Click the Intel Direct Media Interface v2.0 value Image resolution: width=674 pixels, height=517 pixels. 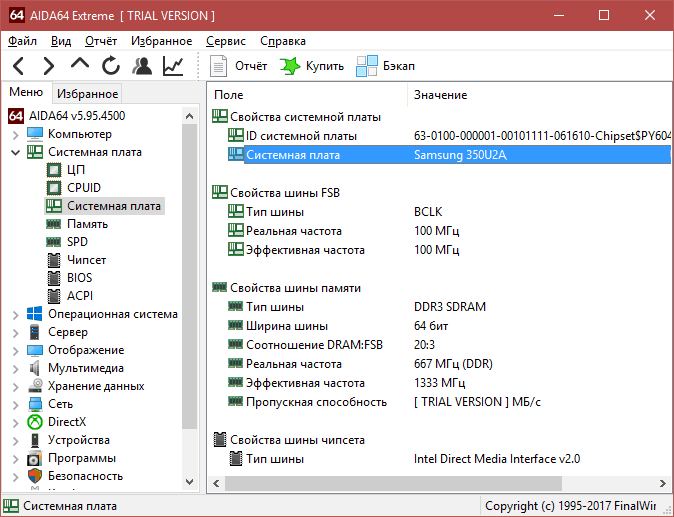497,459
